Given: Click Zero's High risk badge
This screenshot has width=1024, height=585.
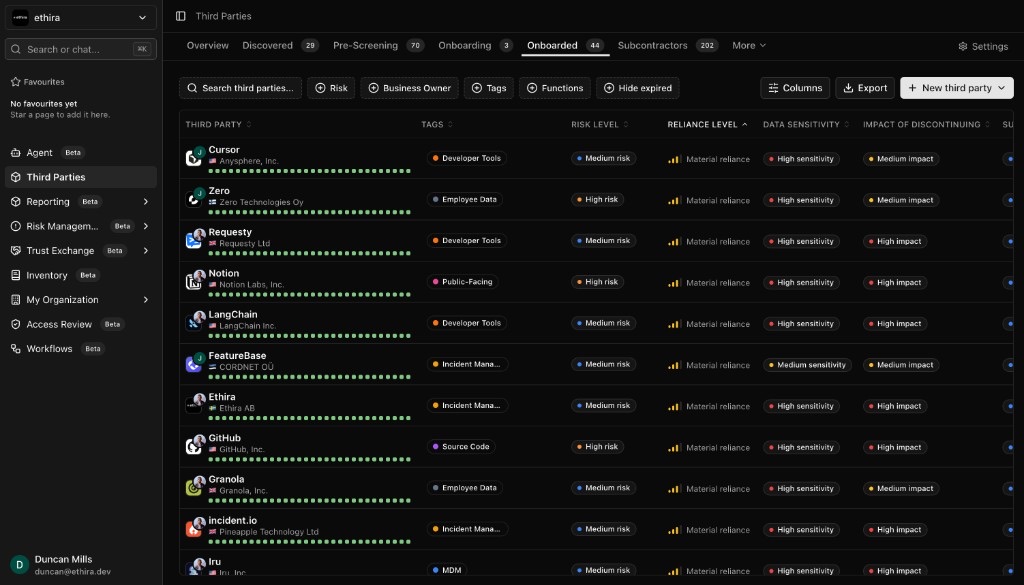Looking at the screenshot, I should tap(597, 200).
